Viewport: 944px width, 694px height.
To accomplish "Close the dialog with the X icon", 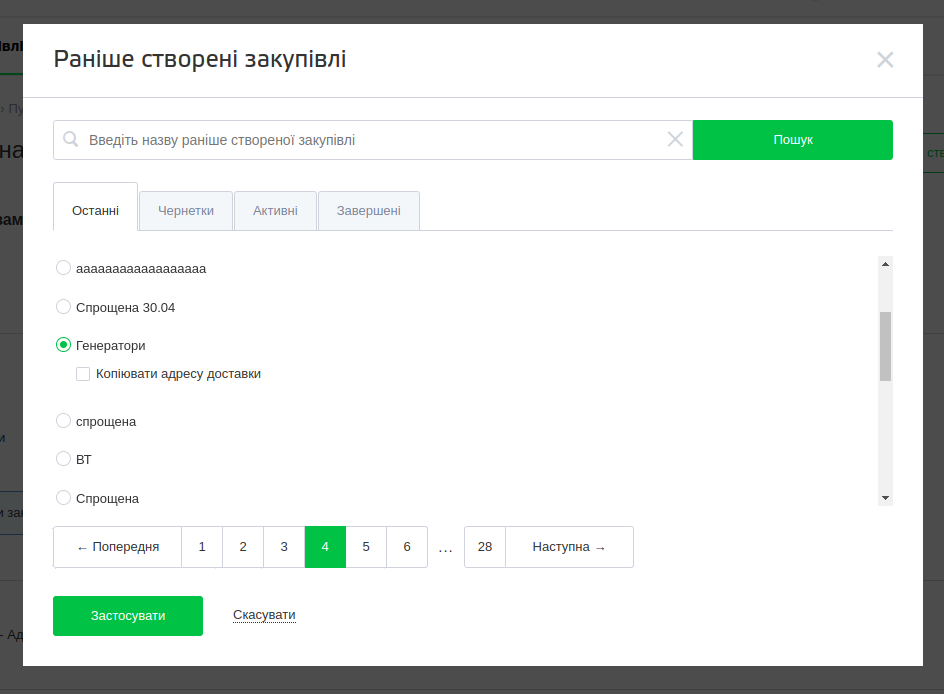I will tap(885, 60).
